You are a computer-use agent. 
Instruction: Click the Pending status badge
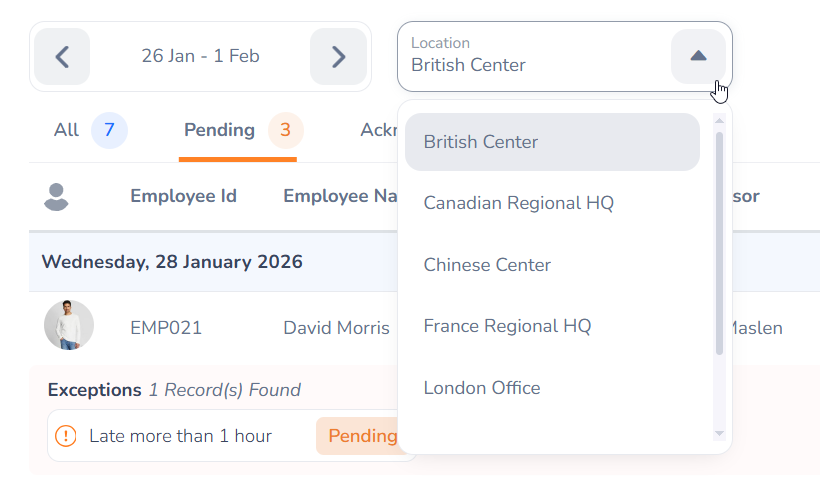point(361,436)
